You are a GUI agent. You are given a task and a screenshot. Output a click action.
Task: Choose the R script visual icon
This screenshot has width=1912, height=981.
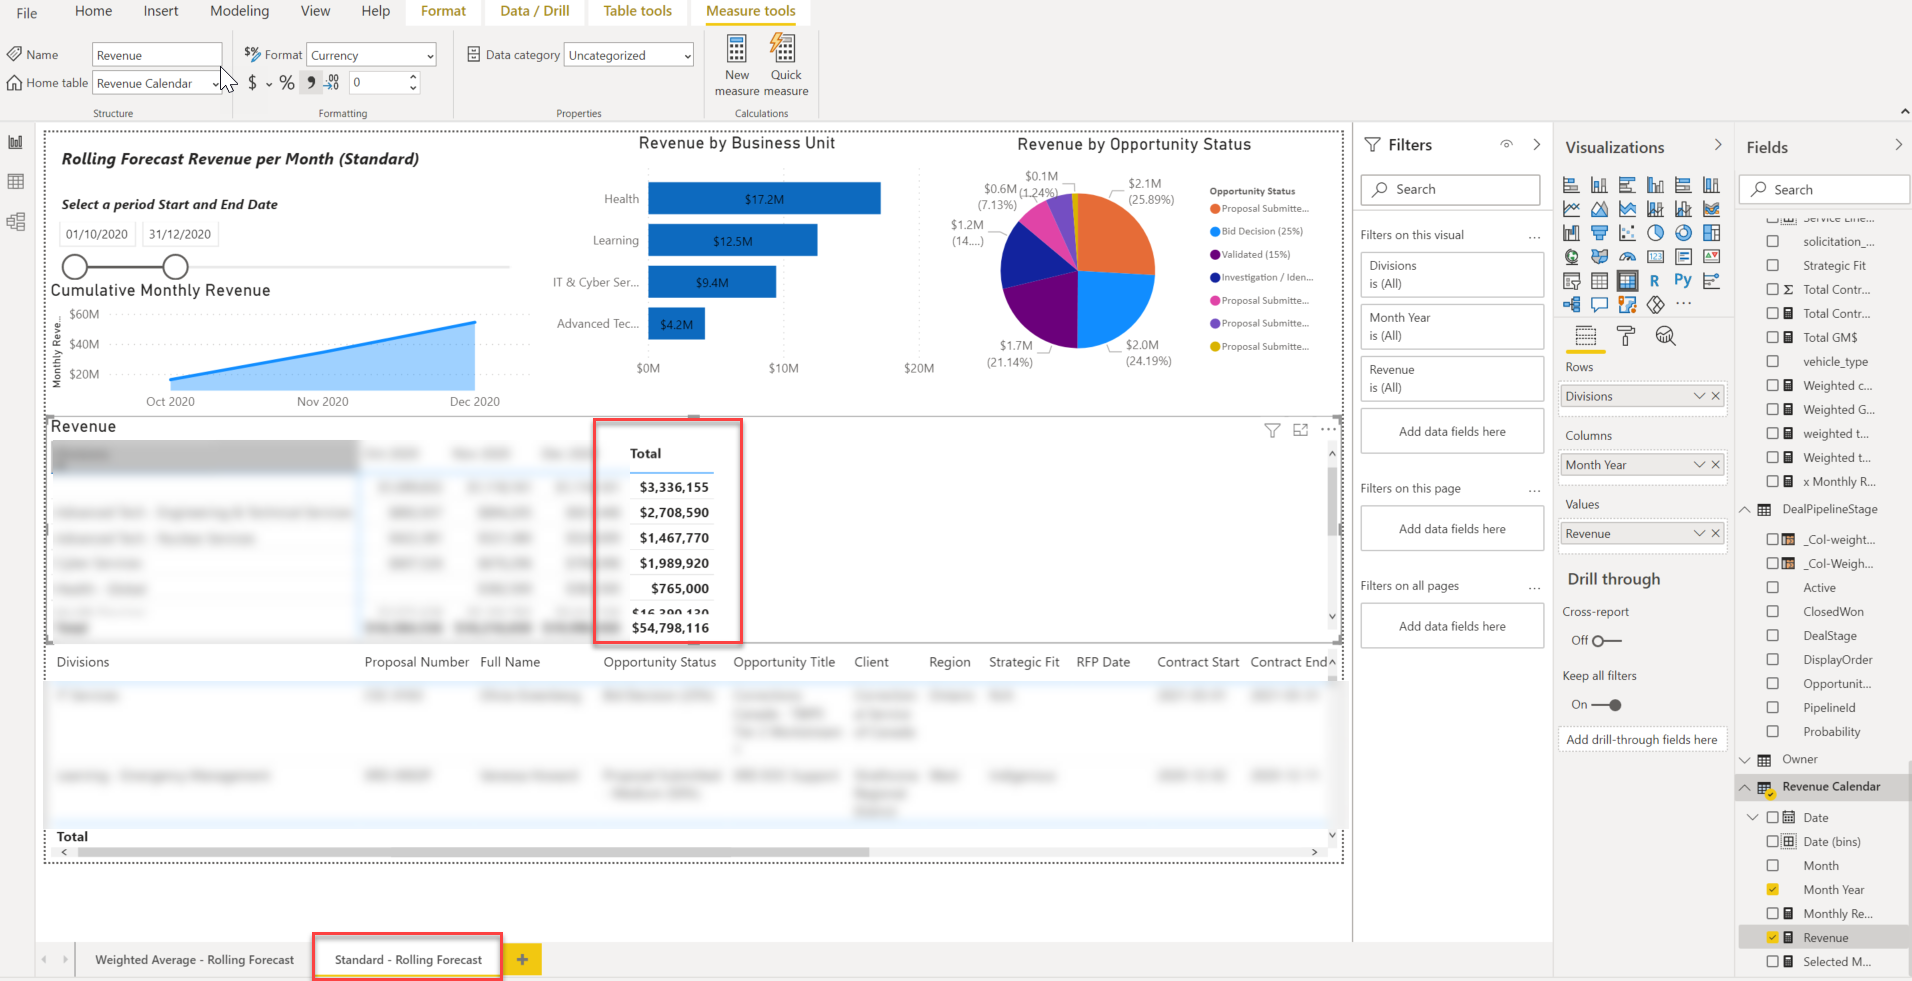click(1655, 281)
